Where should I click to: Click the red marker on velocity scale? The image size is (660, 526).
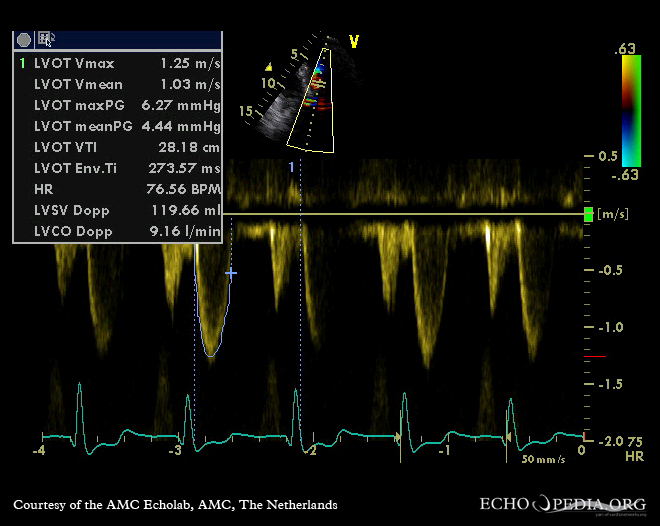pyautogui.click(x=595, y=357)
